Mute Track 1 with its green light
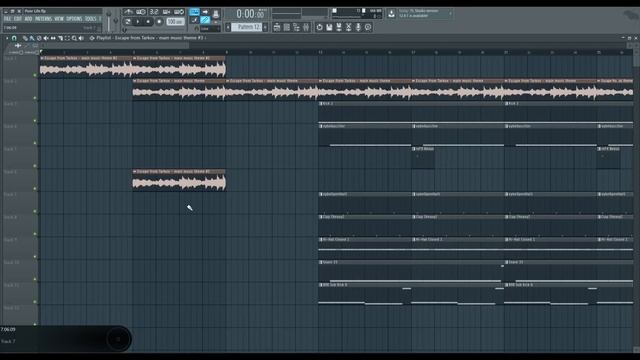 pyautogui.click(x=35, y=75)
